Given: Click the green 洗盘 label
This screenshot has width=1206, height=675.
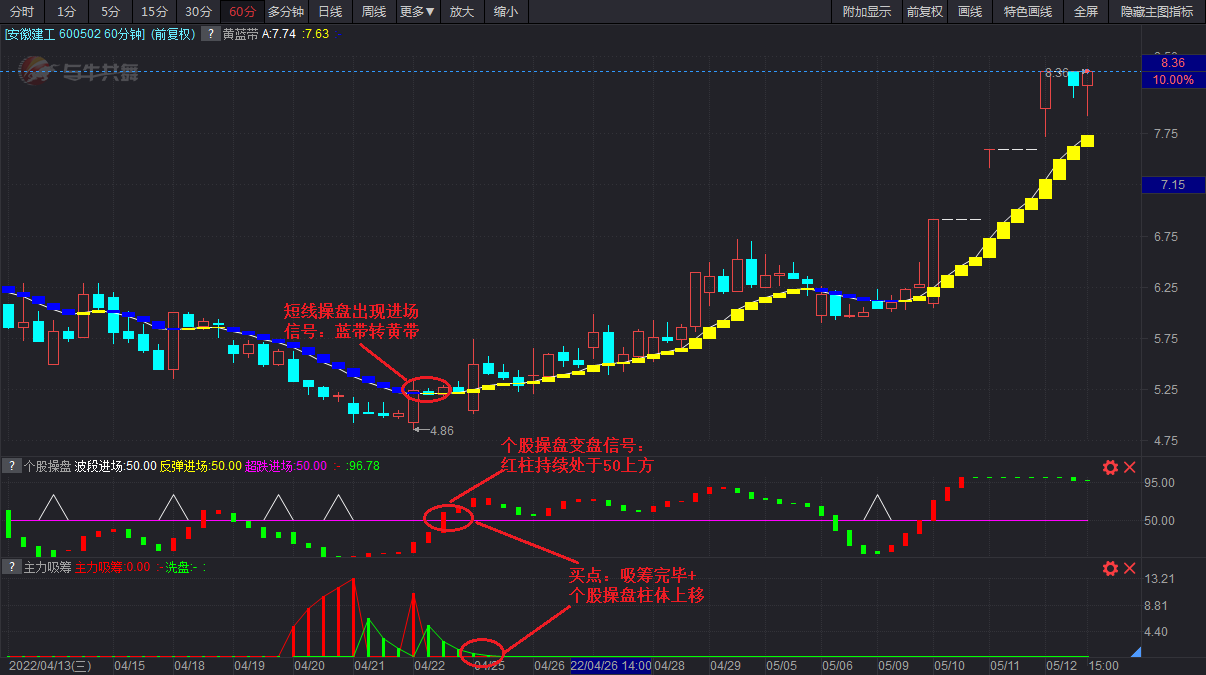Looking at the screenshot, I should [177, 567].
